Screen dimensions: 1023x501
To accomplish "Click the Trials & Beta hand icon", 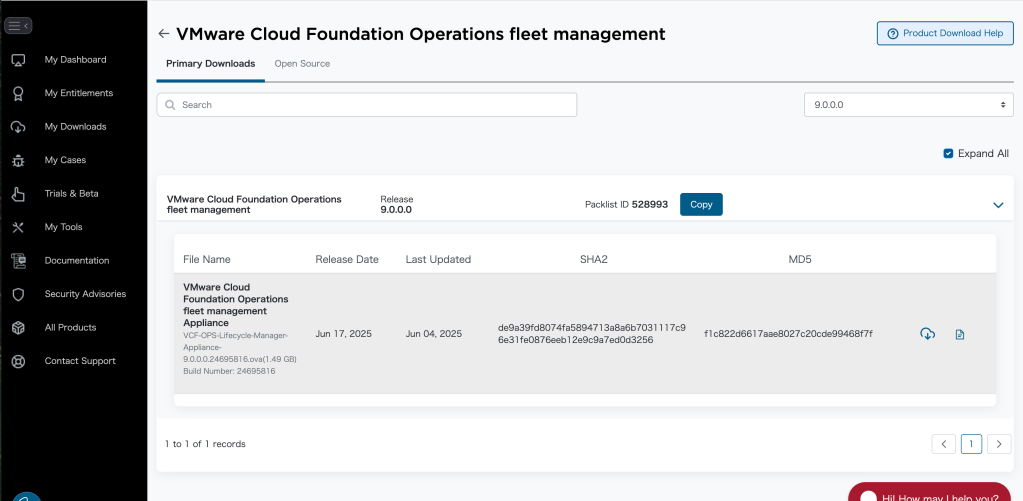I will 18,194.
